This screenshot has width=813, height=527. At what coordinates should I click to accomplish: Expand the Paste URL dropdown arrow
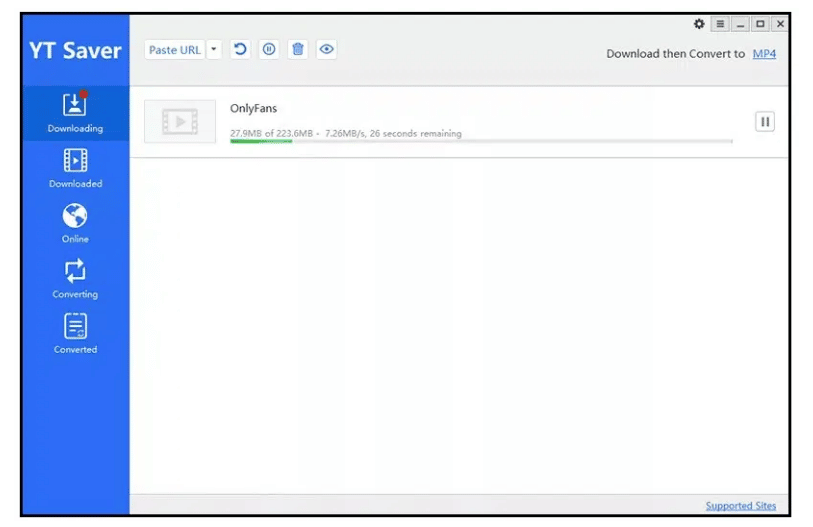pos(214,50)
